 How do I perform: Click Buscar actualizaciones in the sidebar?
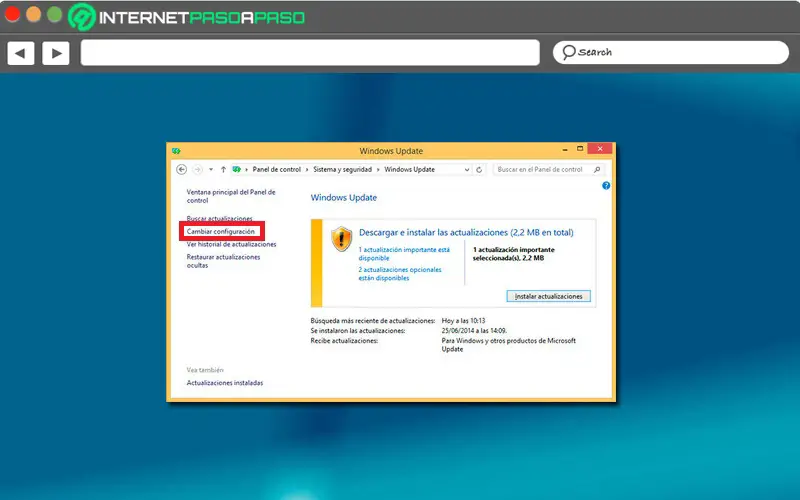click(x=219, y=218)
